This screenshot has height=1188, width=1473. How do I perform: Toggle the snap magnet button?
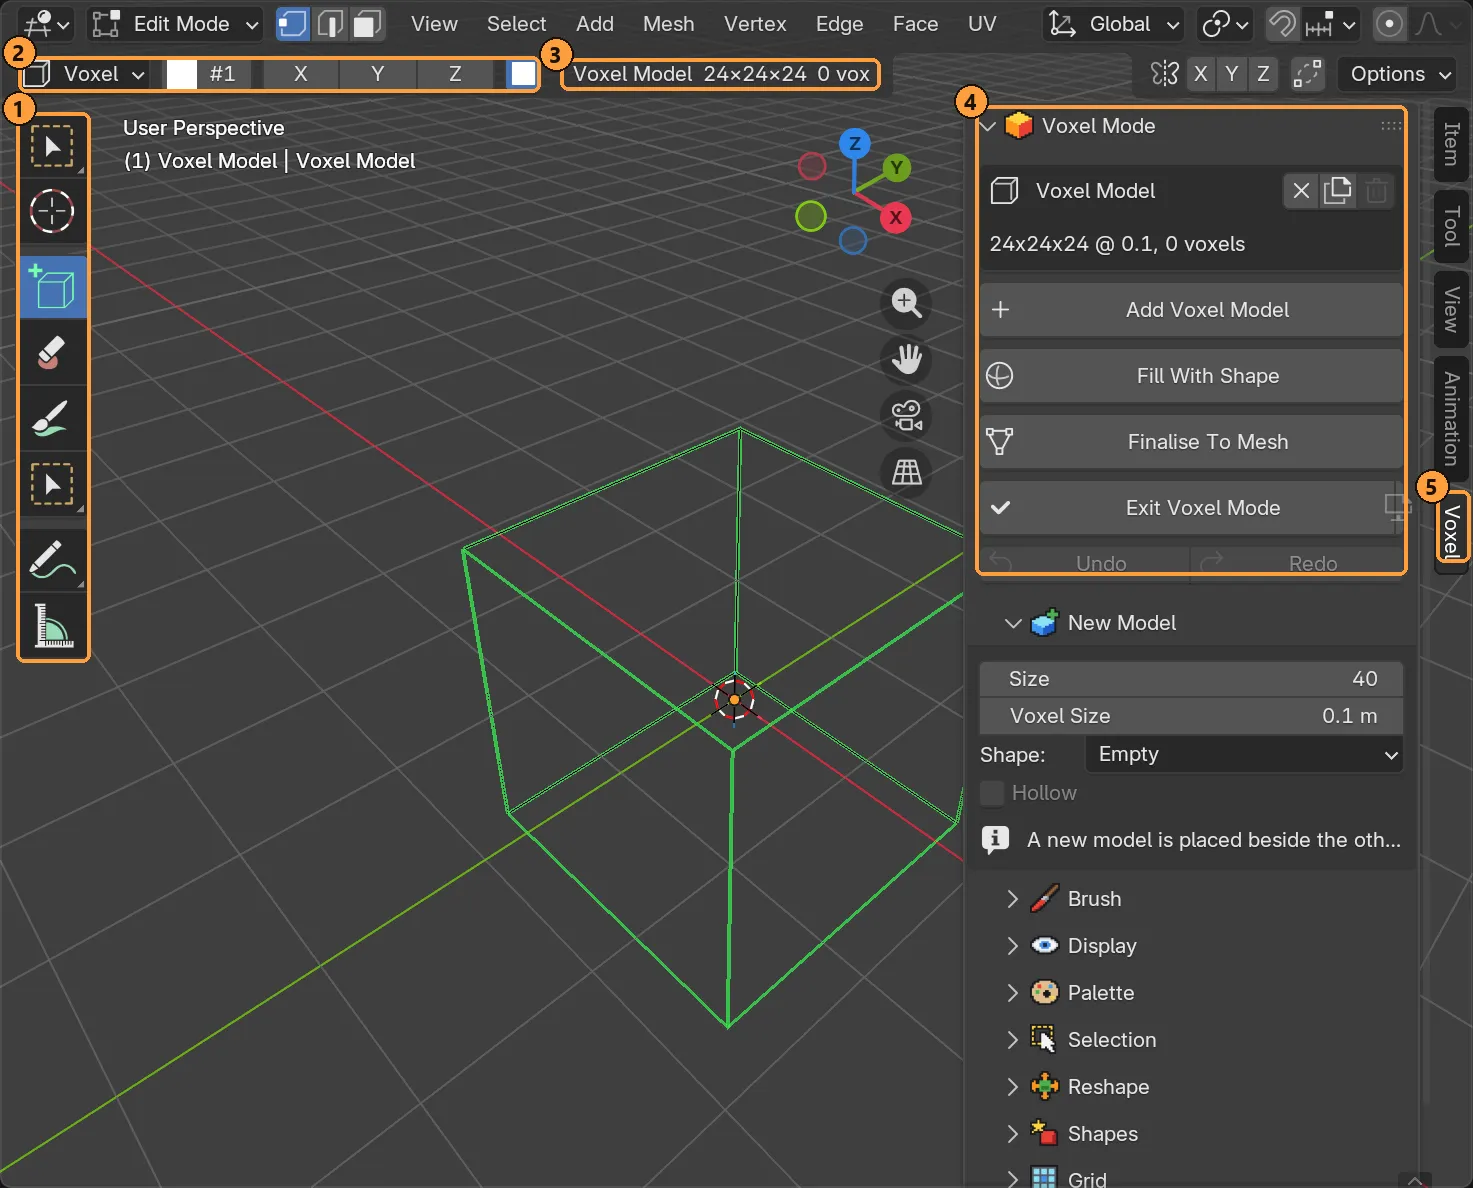click(1282, 24)
